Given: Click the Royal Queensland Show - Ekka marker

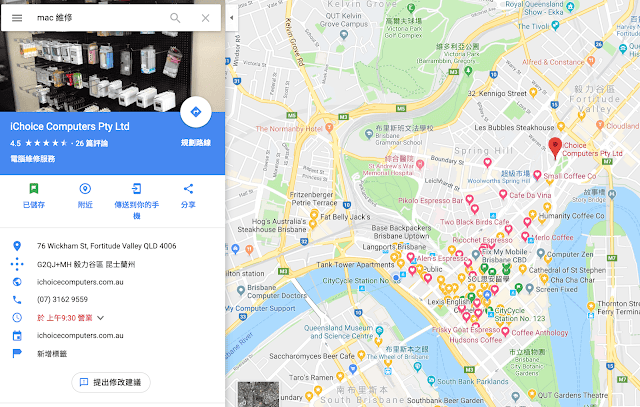Looking at the screenshot, I should pos(570,7).
